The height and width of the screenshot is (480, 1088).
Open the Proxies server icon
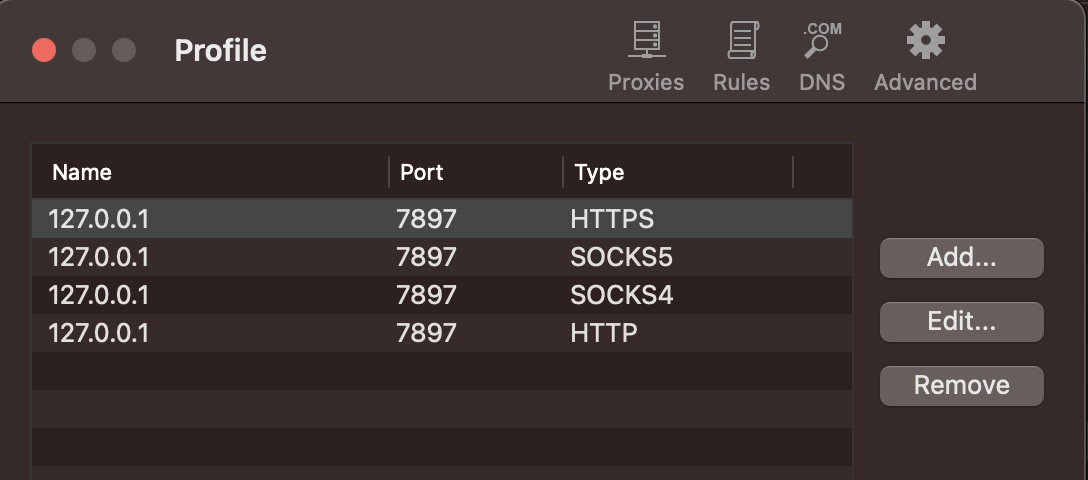click(646, 40)
